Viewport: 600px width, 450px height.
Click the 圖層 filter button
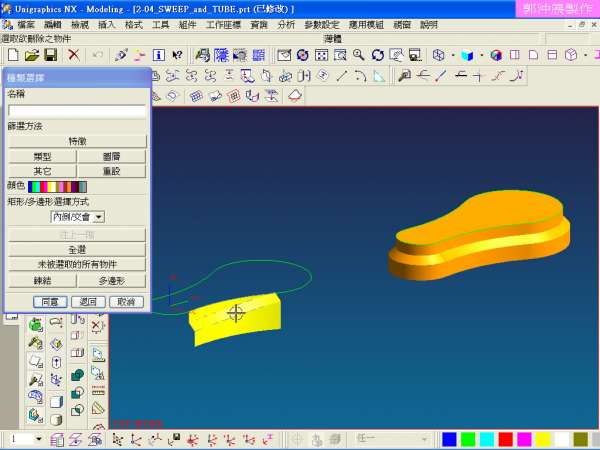[x=111, y=157]
